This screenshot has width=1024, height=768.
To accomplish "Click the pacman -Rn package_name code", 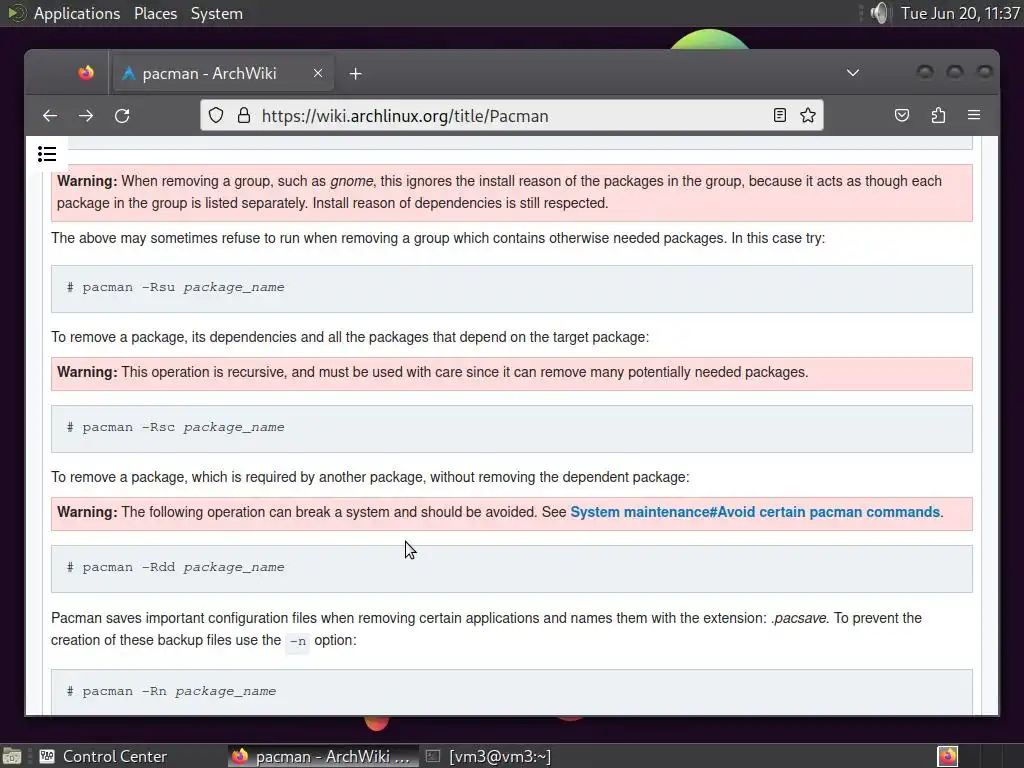I will 172,691.
